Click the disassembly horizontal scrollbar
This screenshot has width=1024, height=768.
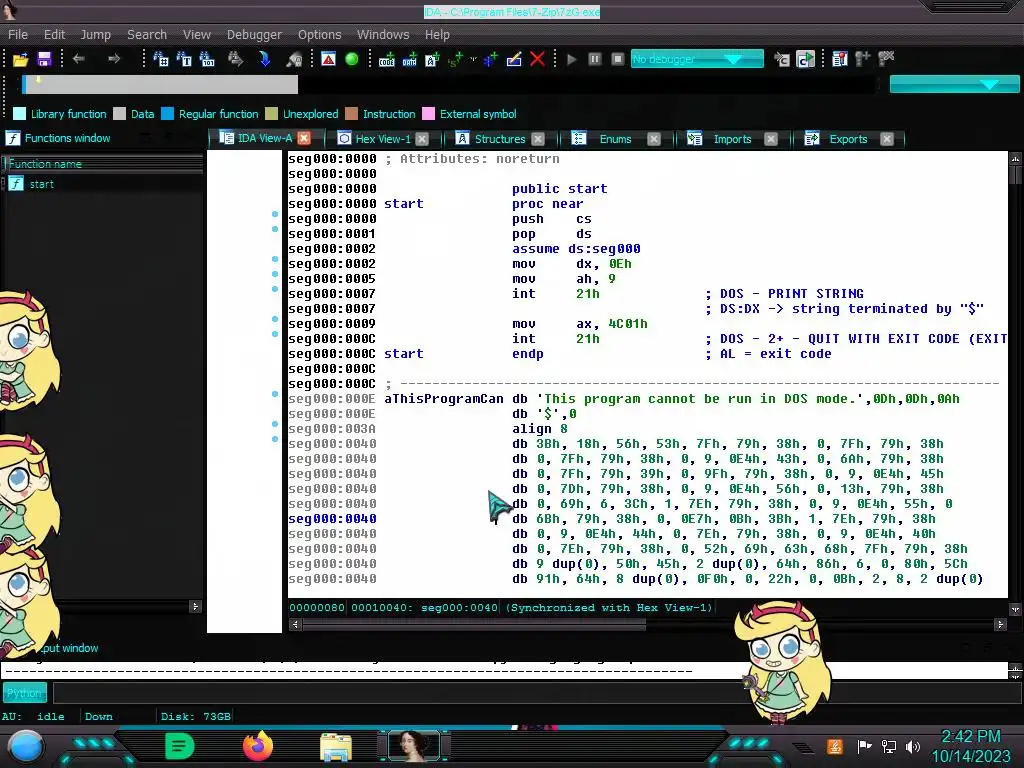[x=474, y=624]
